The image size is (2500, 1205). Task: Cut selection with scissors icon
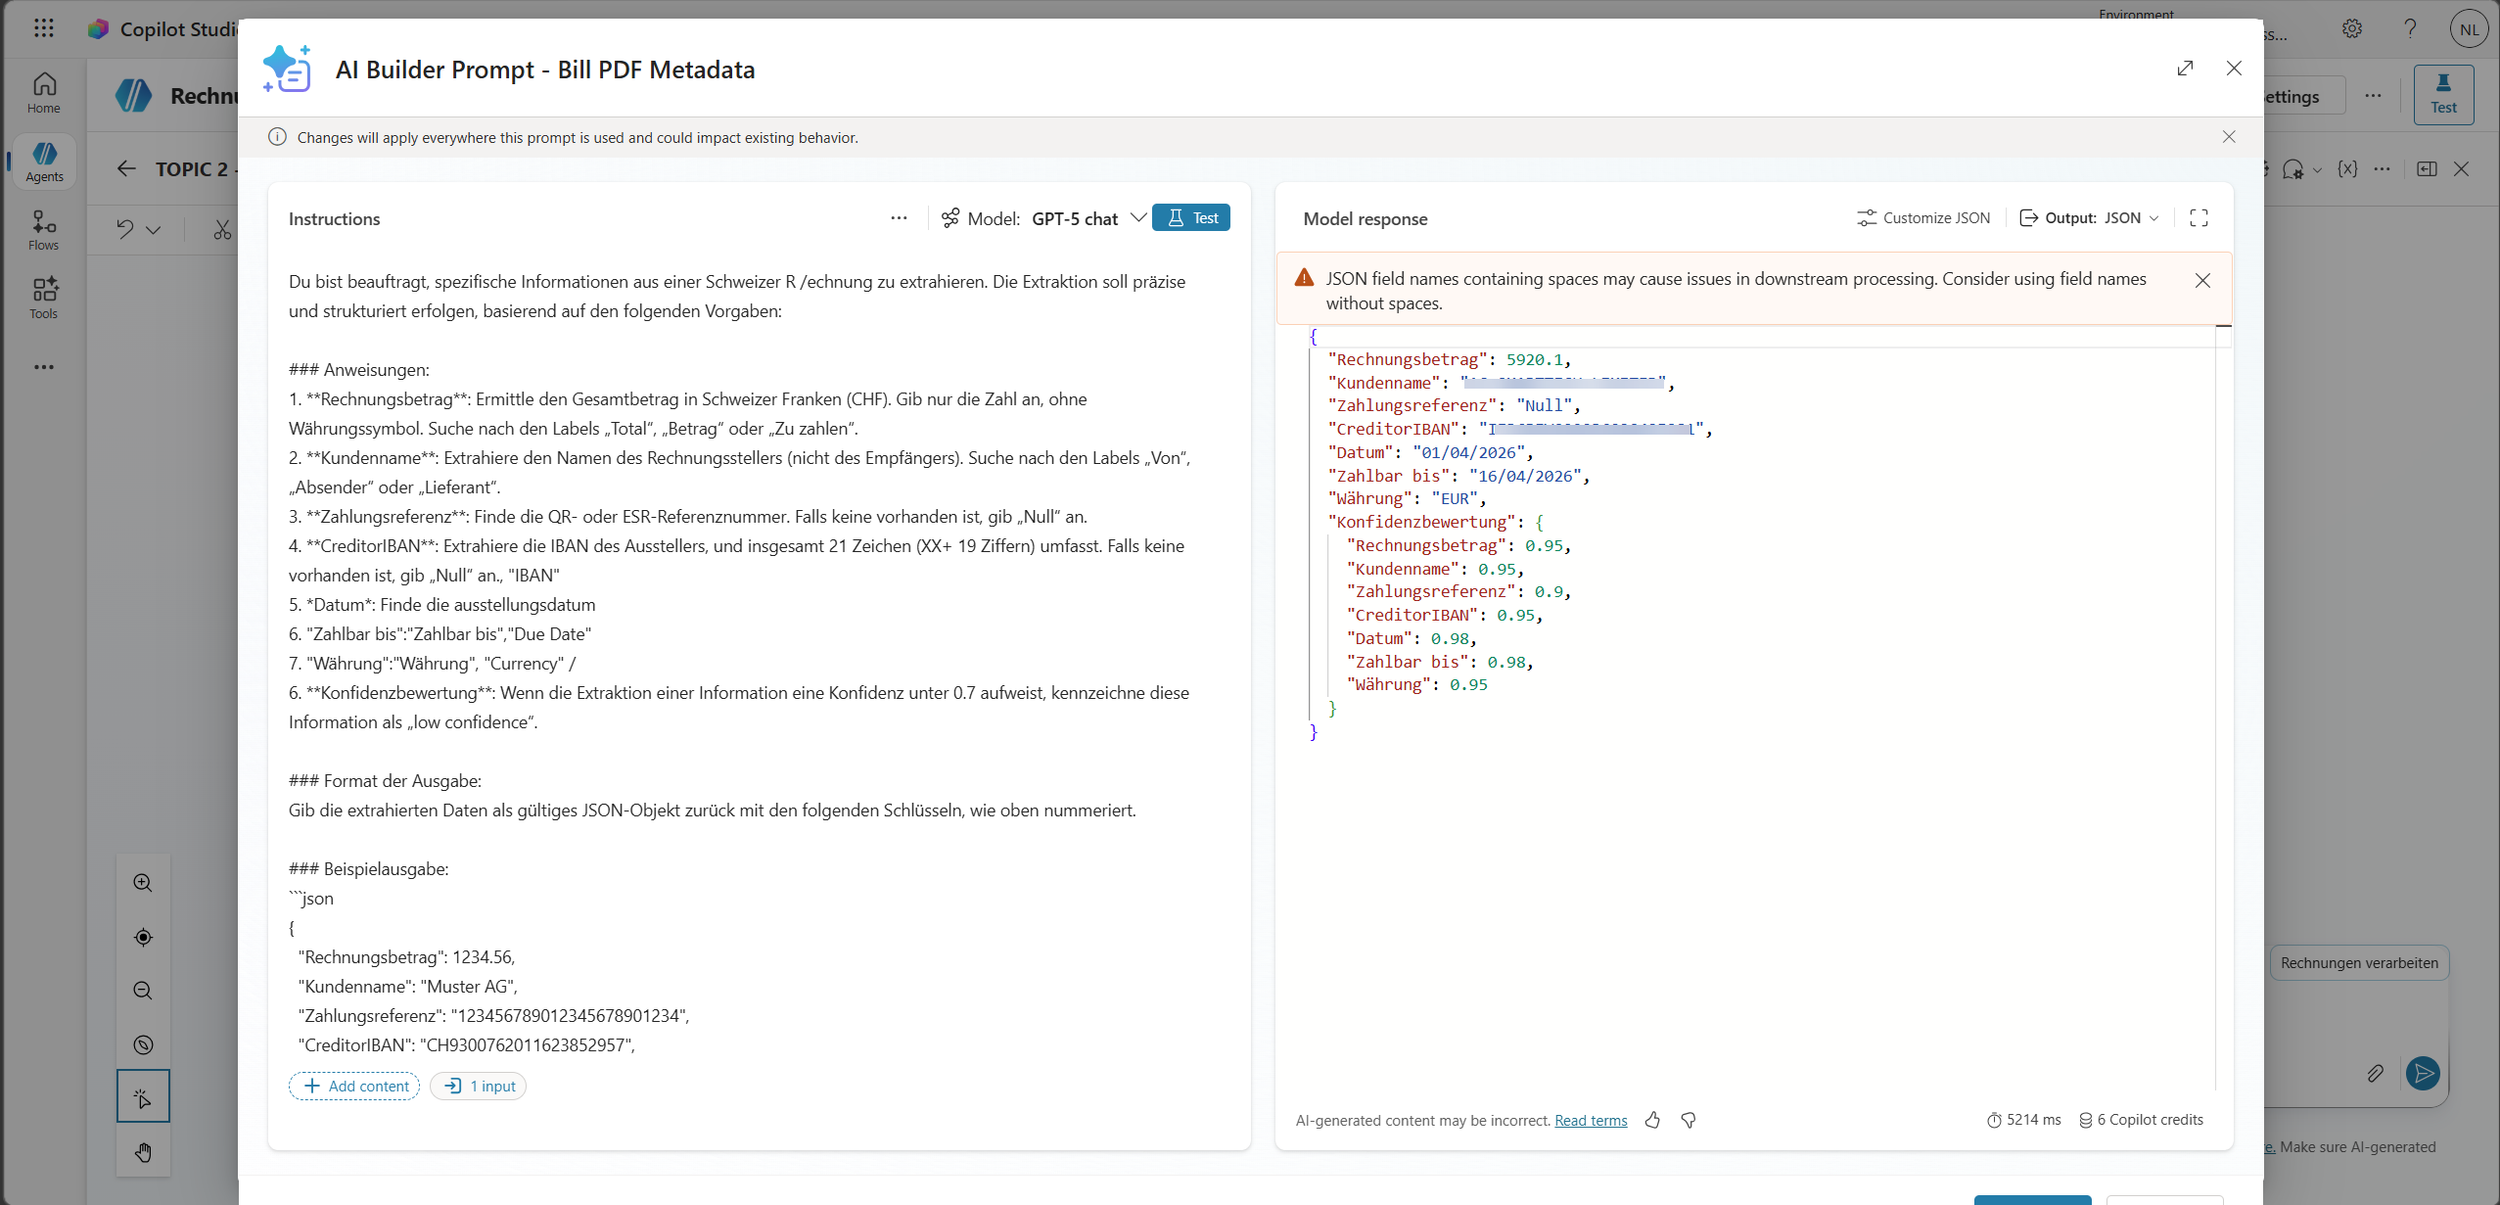[x=222, y=230]
